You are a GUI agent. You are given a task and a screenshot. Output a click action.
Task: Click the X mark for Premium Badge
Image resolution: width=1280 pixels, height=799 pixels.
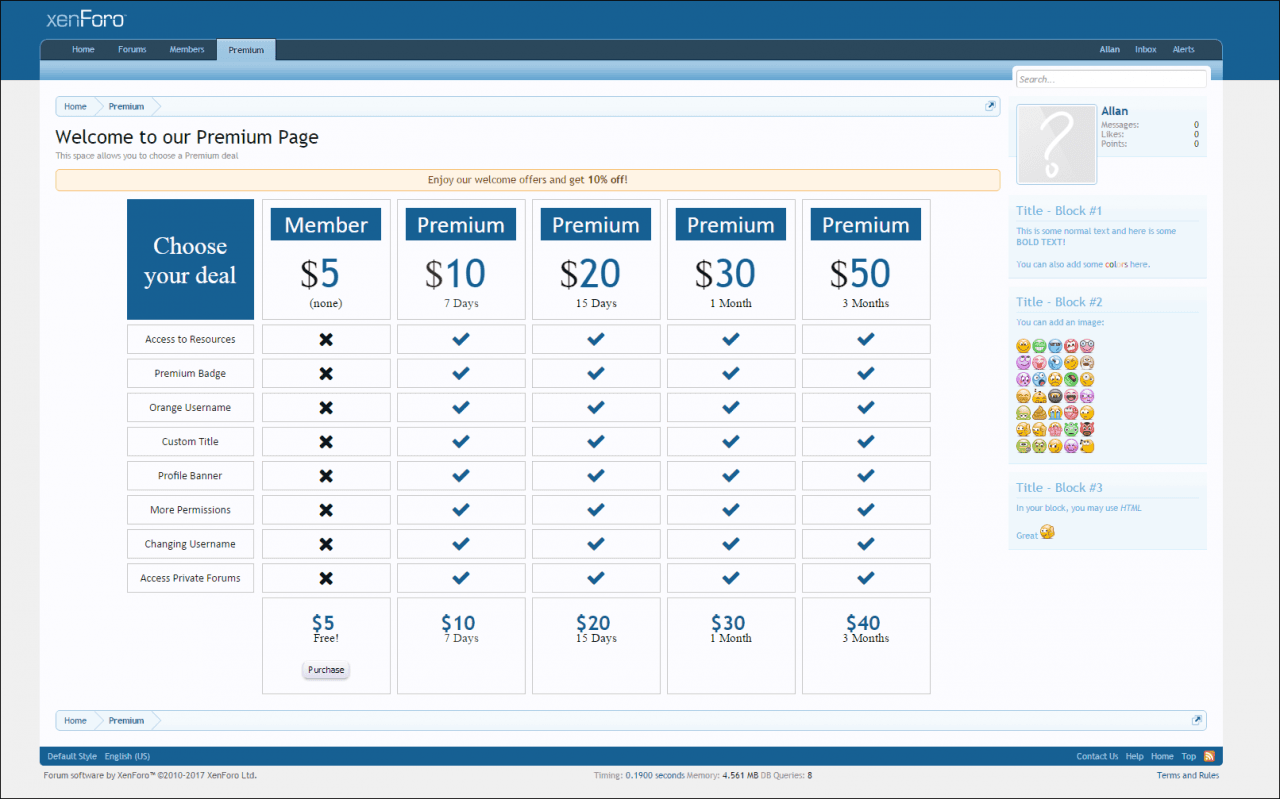[x=326, y=373]
